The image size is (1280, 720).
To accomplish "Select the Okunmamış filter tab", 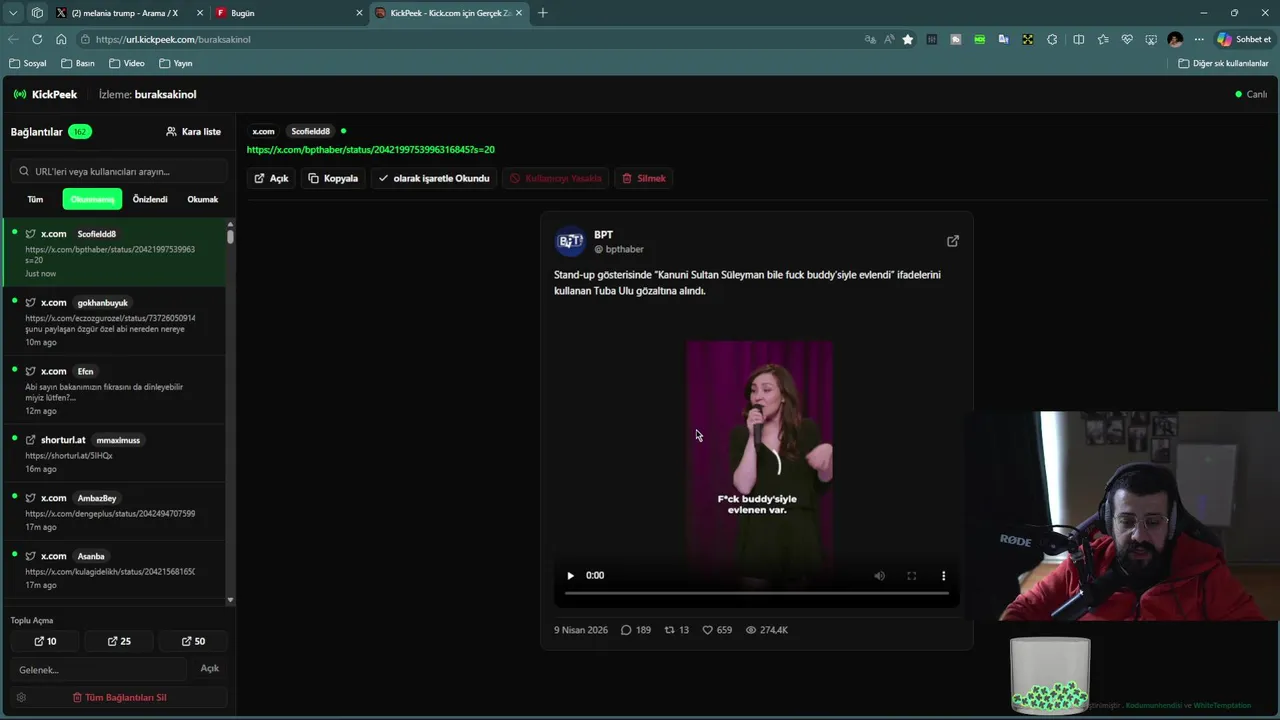I will click(x=92, y=199).
